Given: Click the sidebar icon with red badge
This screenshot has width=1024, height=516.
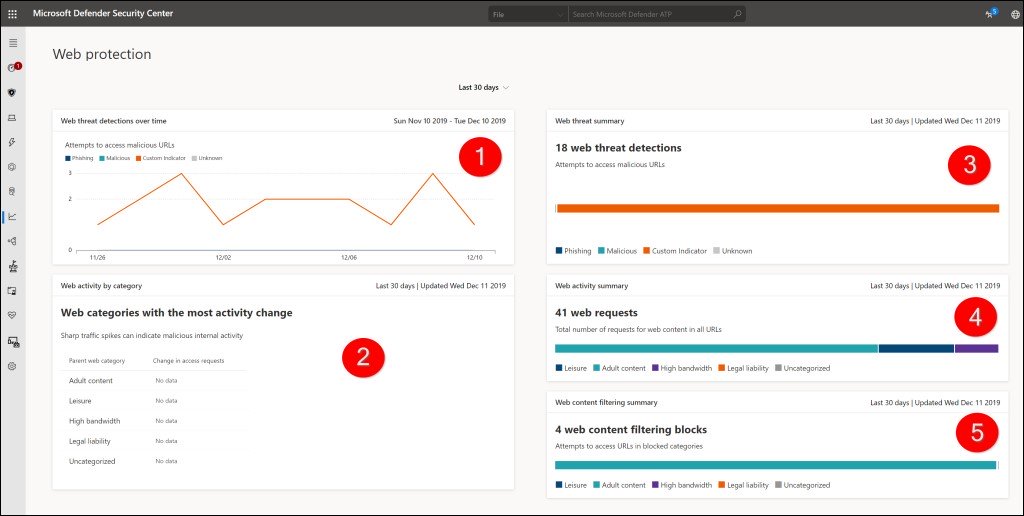Looking at the screenshot, I should coord(13,68).
